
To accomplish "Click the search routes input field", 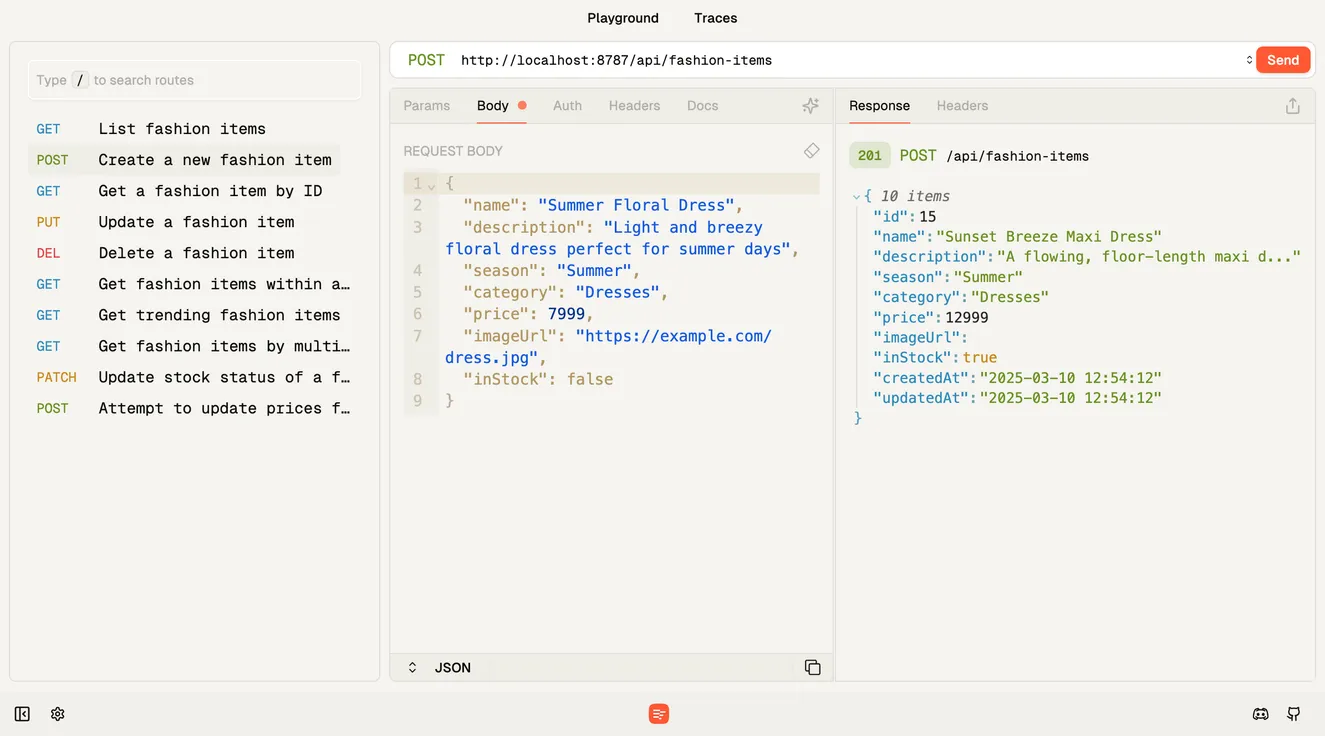I will [x=195, y=80].
